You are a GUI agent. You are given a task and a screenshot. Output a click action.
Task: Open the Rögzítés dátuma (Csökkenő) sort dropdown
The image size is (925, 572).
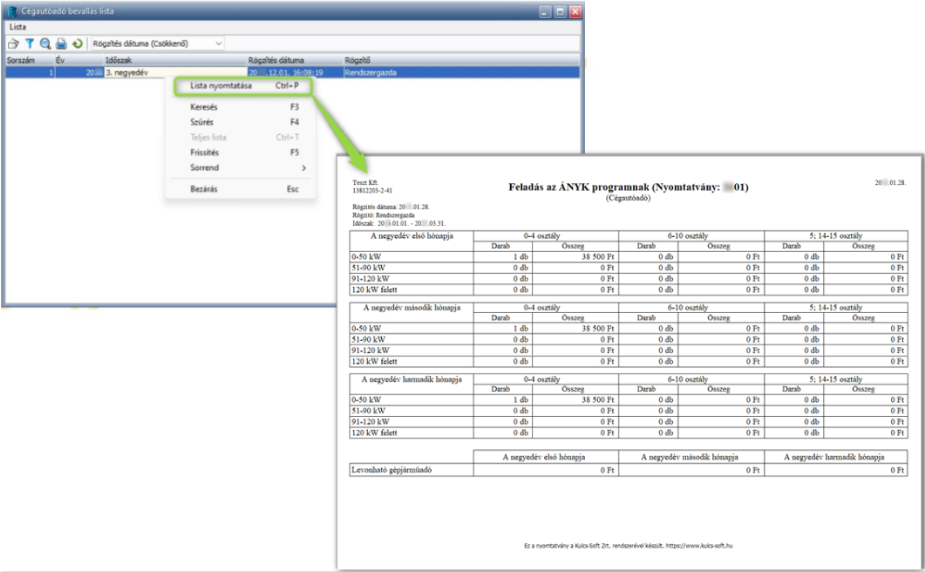(x=157, y=44)
